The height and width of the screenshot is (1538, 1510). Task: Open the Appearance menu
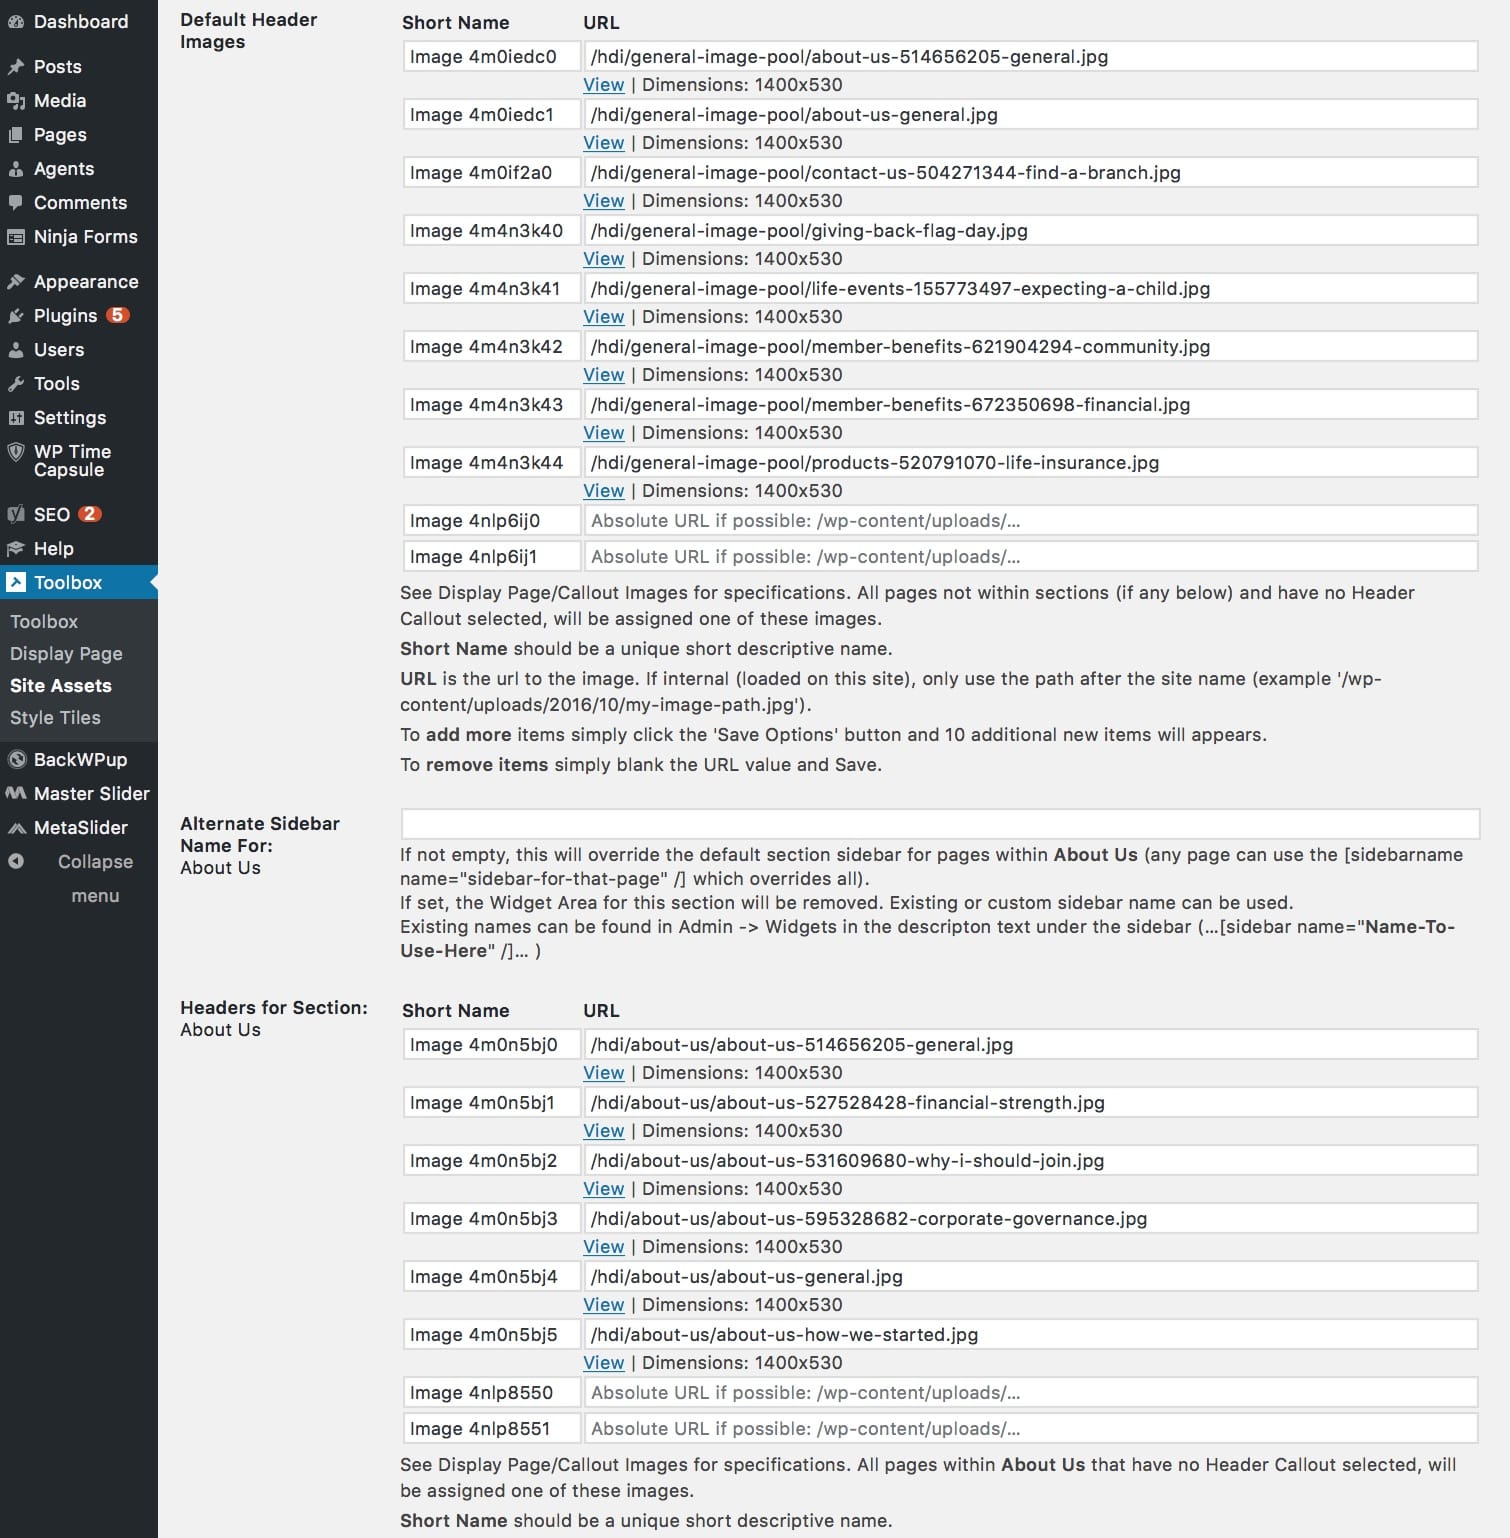click(x=85, y=282)
